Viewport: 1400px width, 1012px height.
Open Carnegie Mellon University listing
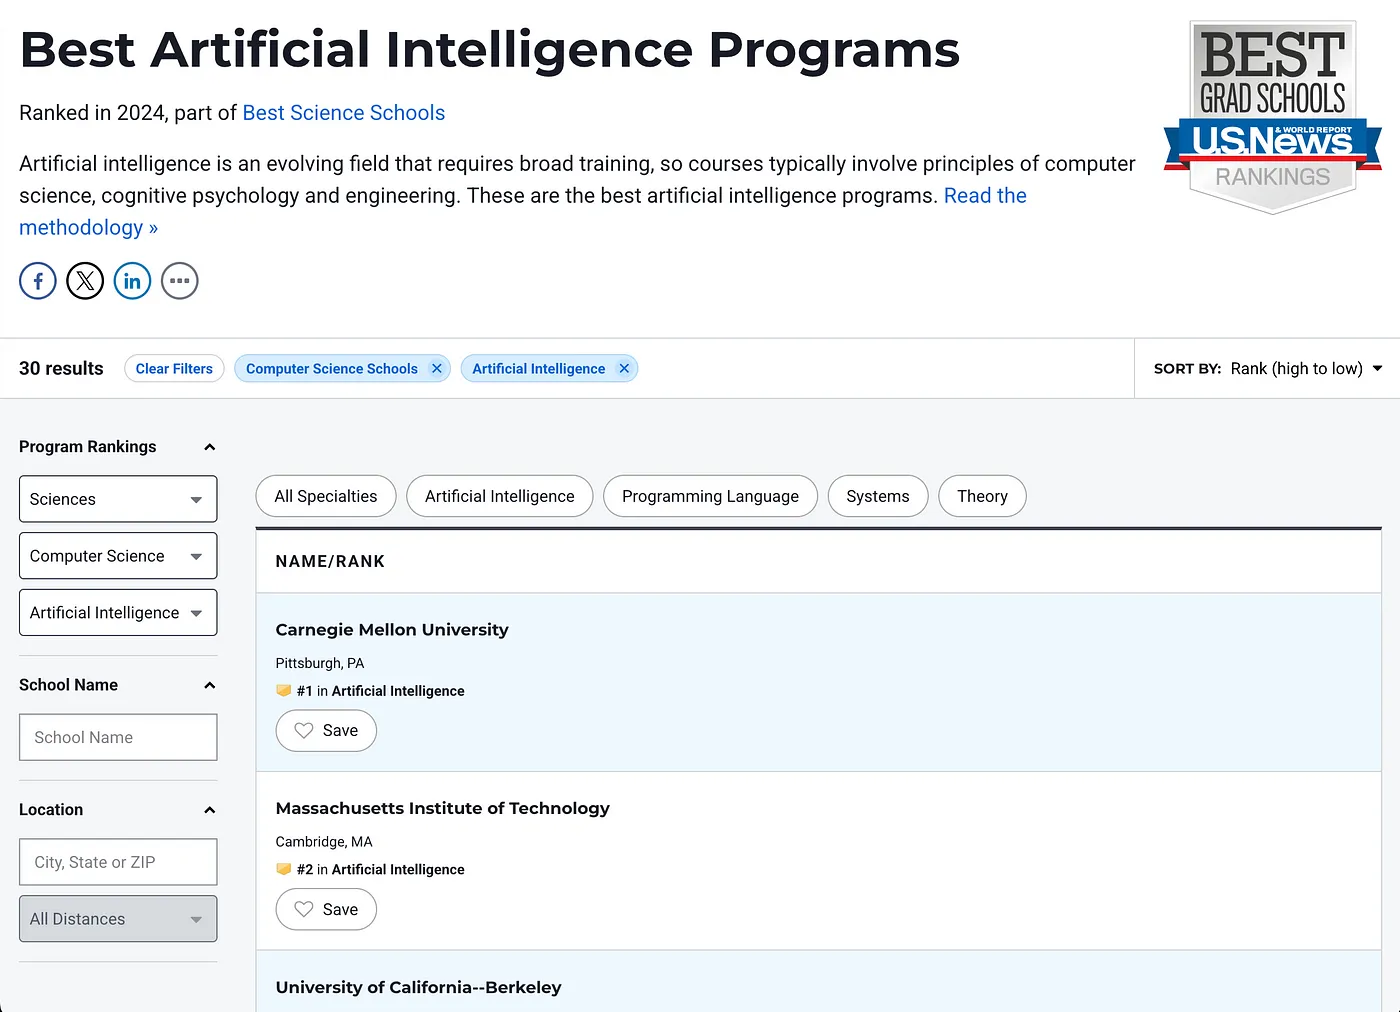point(392,629)
